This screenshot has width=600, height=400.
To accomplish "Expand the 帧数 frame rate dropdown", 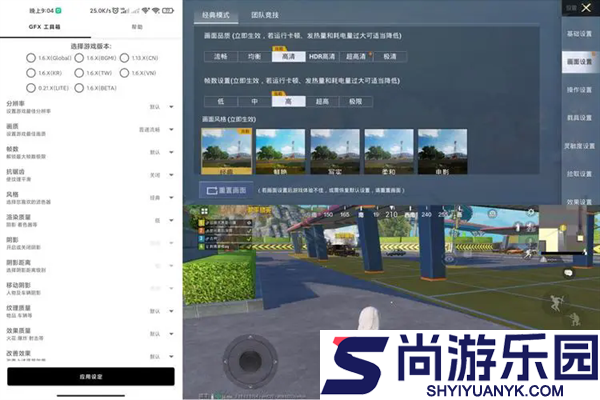I will click(171, 152).
